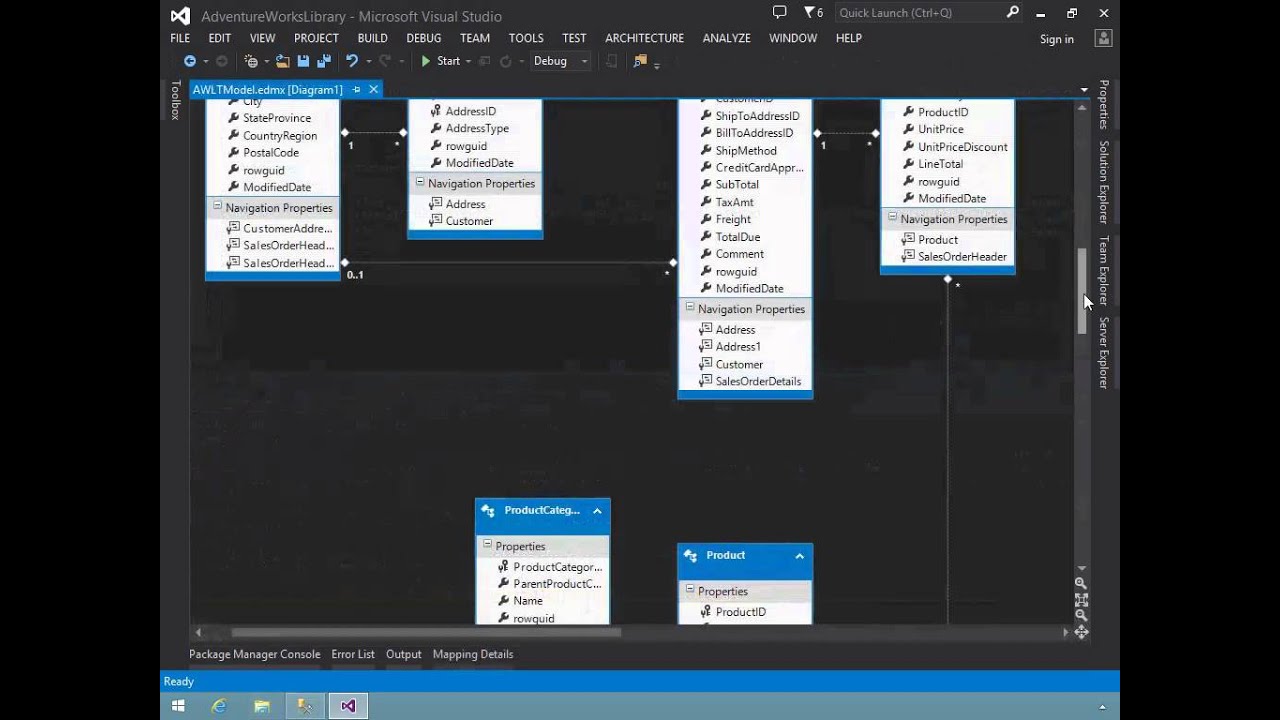Open the BUILD menu
This screenshot has width=1280, height=720.
373,38
